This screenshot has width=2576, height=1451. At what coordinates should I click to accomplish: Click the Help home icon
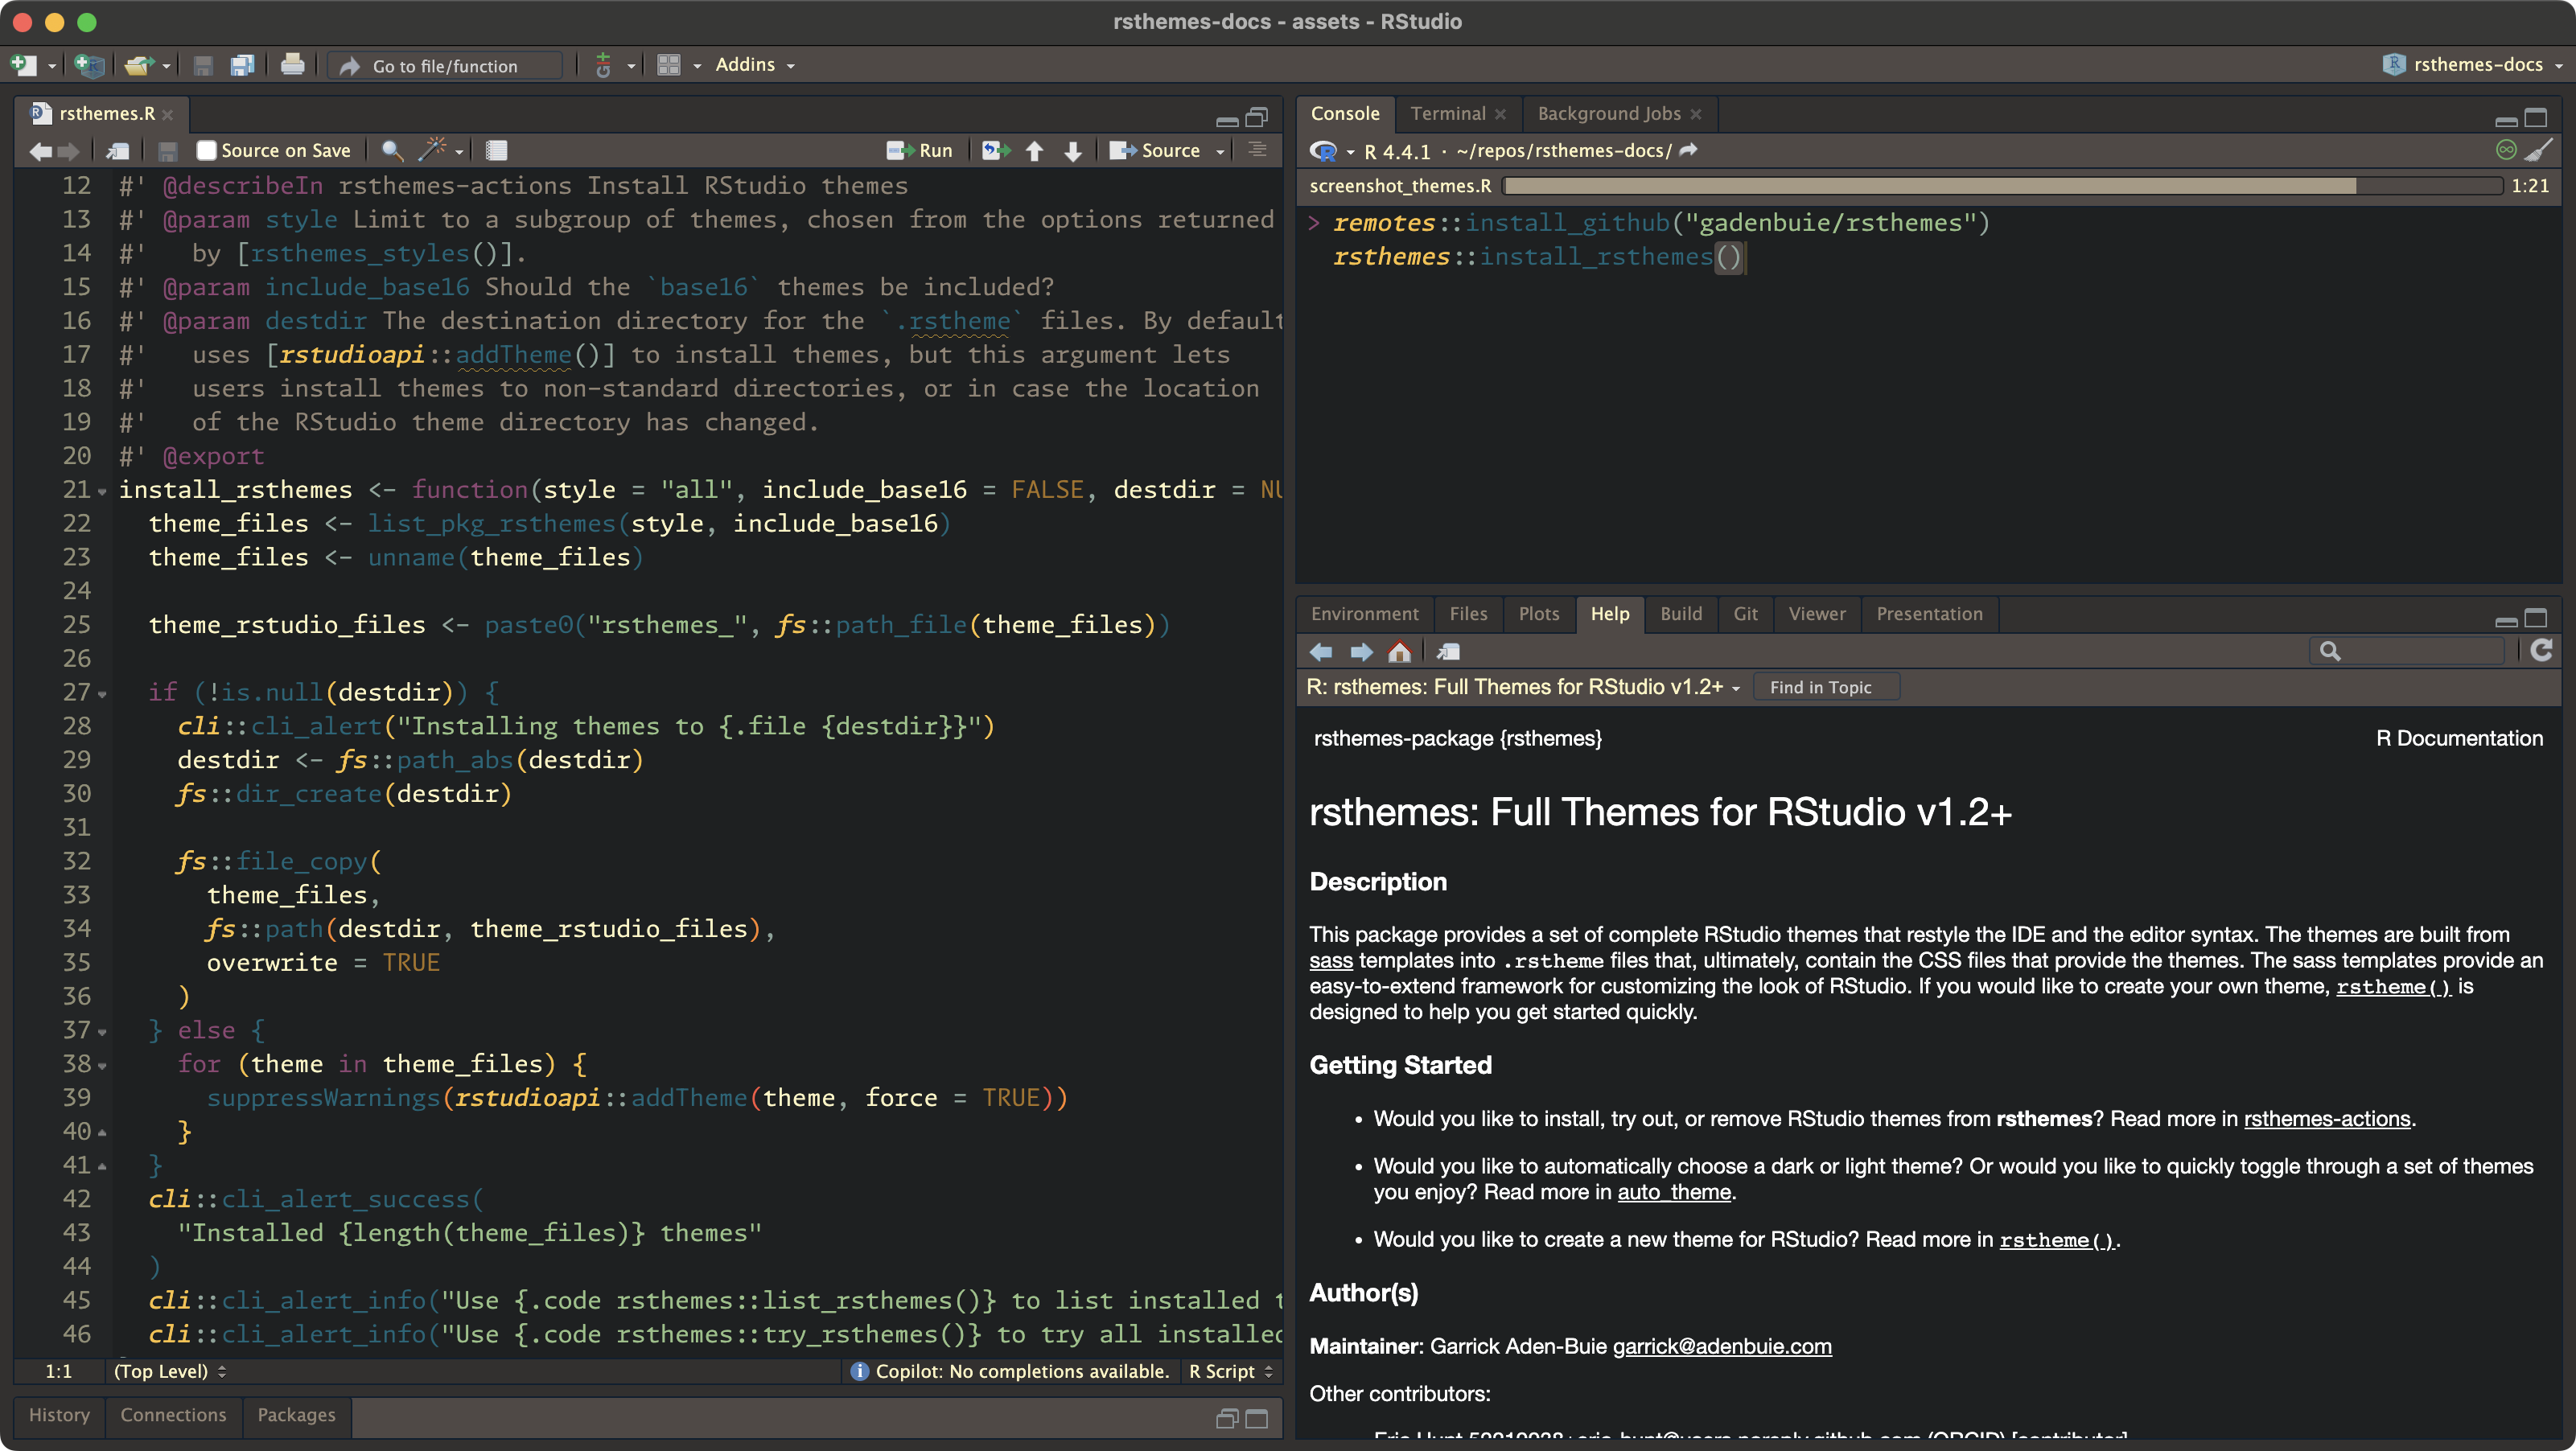pyautogui.click(x=1399, y=652)
